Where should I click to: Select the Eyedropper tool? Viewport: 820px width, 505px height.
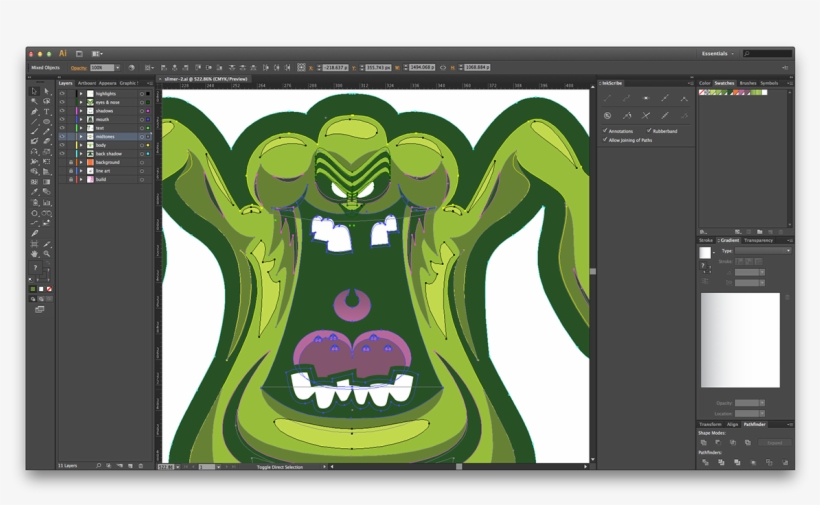click(35, 192)
